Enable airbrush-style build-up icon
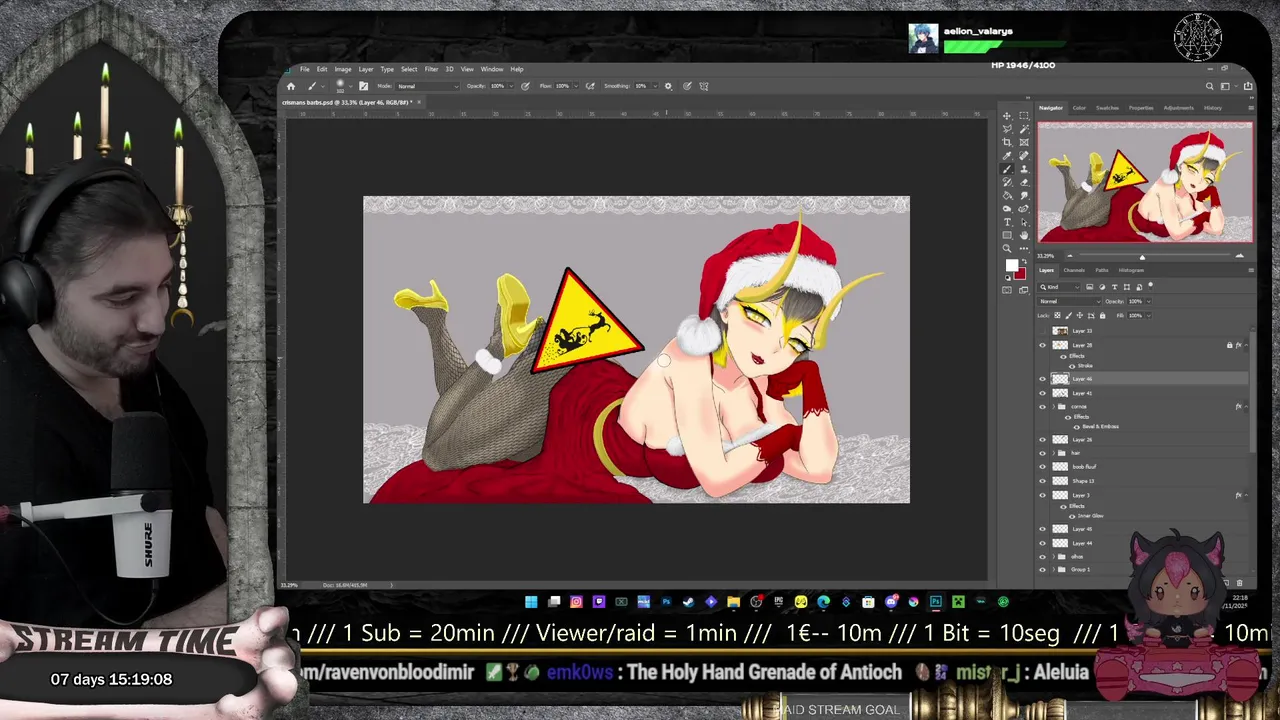Image resolution: width=1280 pixels, height=720 pixels. [590, 86]
